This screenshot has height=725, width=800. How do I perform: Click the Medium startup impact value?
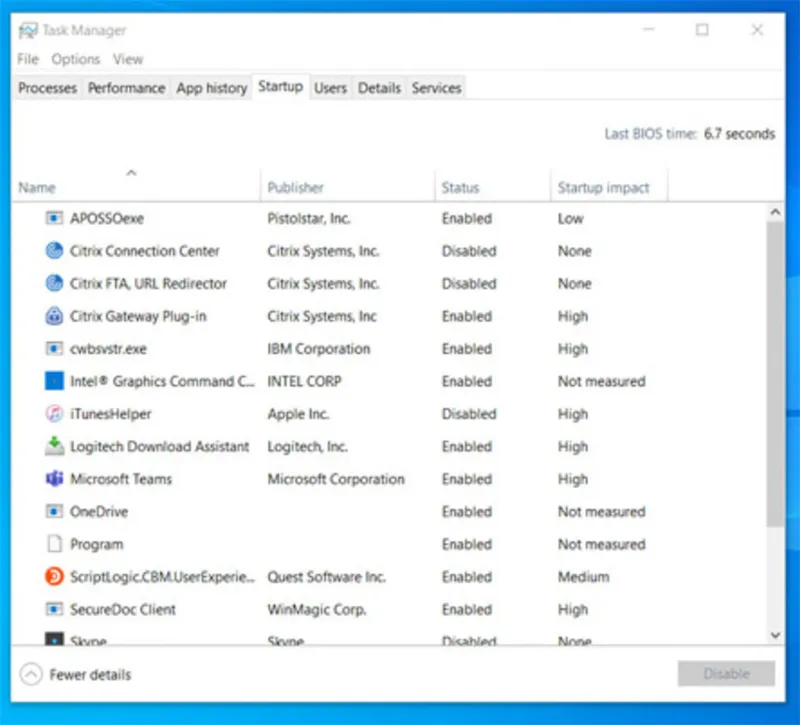point(584,577)
